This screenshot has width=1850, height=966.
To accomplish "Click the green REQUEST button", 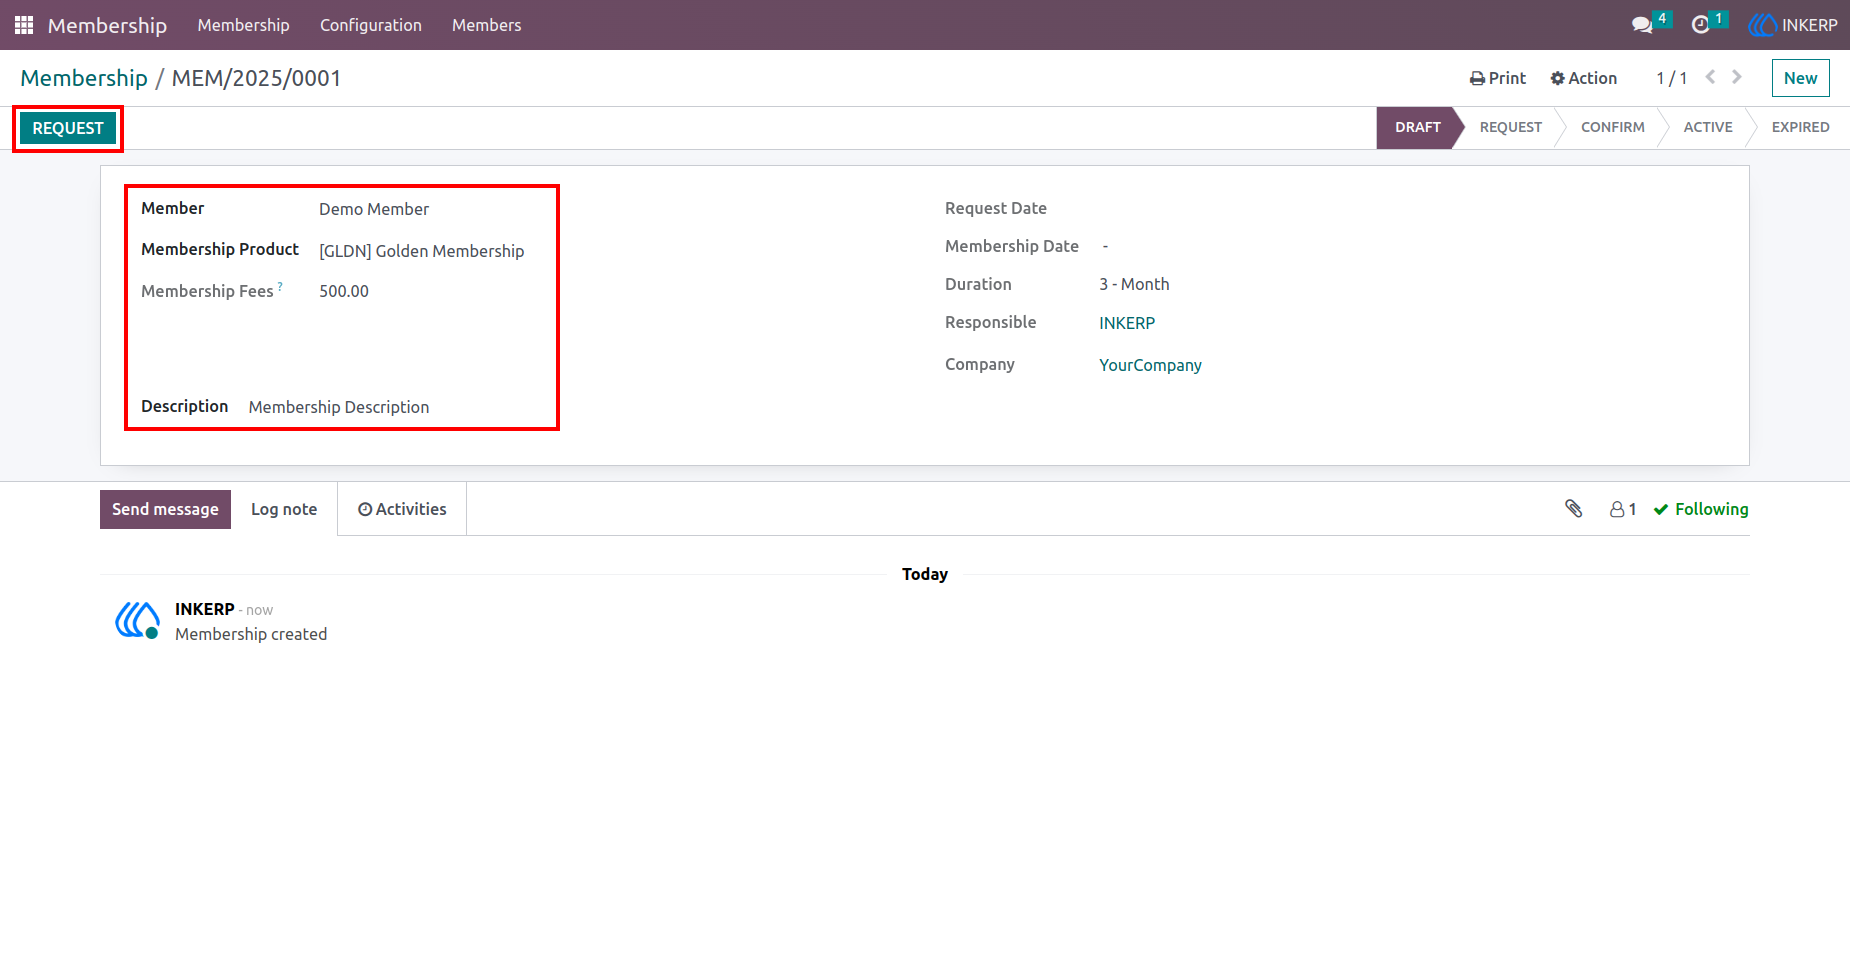I will [x=68, y=128].
